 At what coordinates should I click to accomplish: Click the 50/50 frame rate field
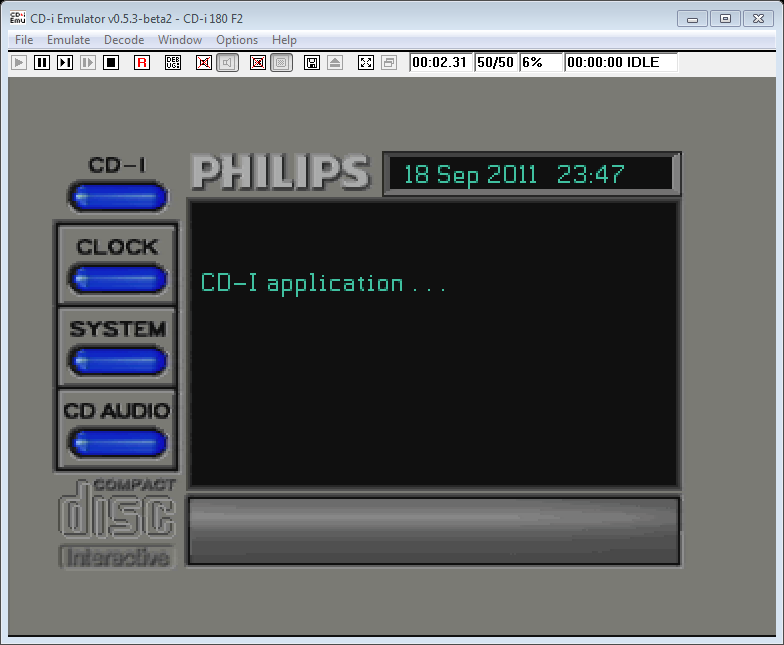point(496,62)
